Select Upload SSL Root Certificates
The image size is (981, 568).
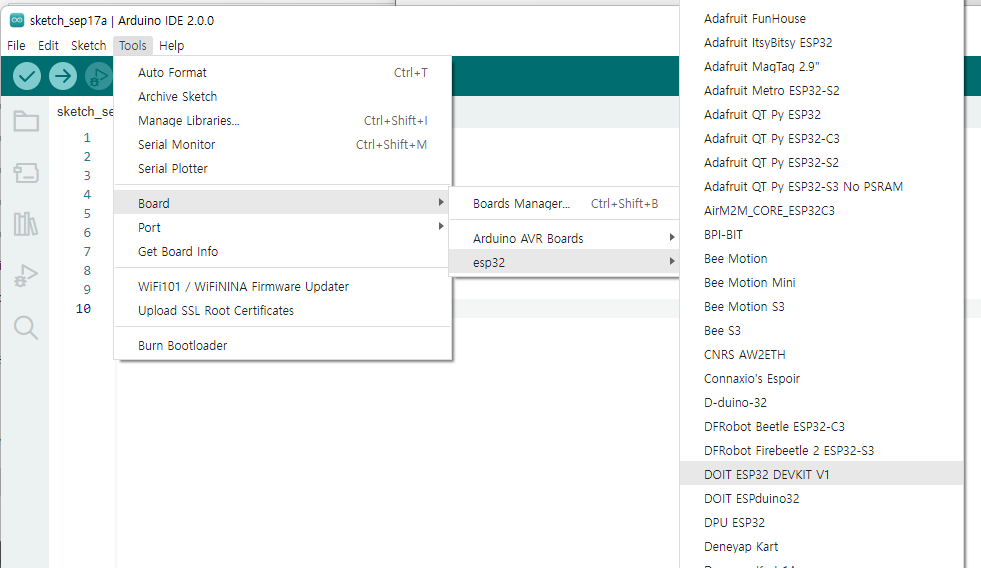(x=283, y=310)
